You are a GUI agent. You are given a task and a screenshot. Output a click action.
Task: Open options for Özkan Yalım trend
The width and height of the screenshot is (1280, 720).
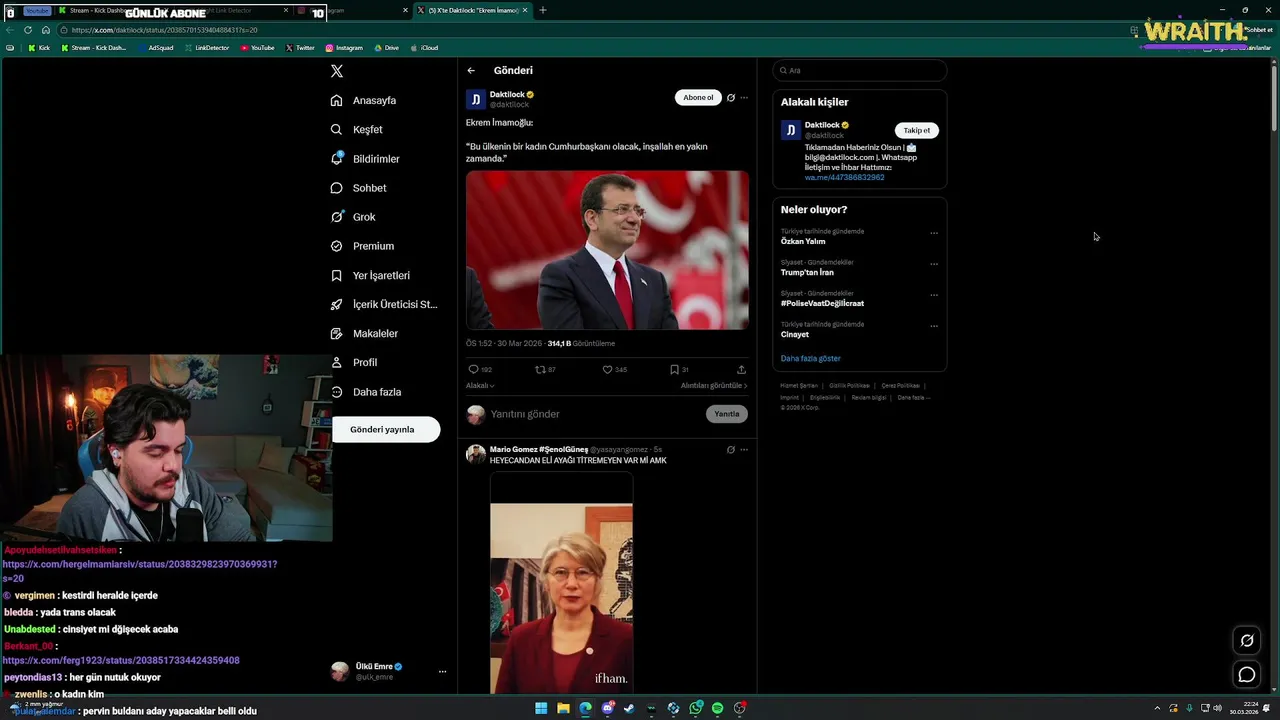pyautogui.click(x=934, y=233)
